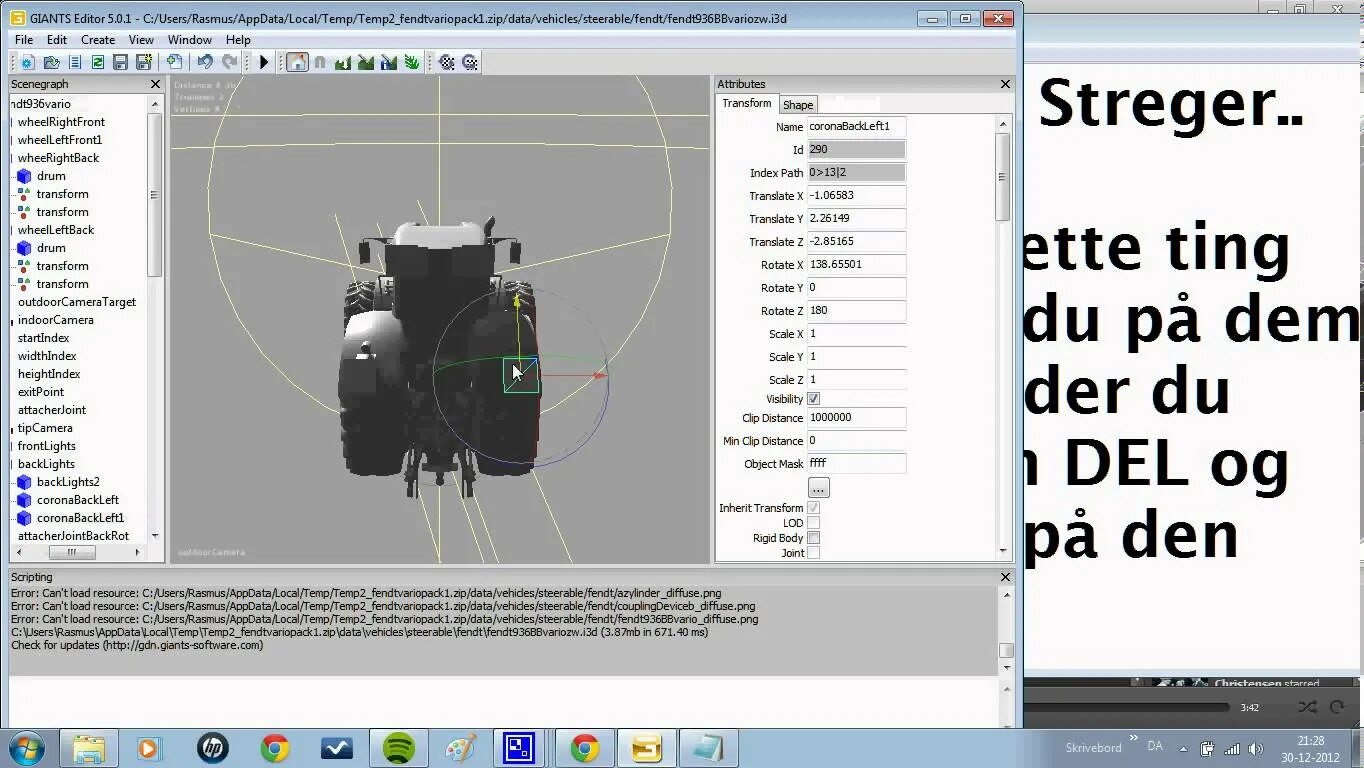Click the Reload file green arrows icon
Image resolution: width=1364 pixels, height=768 pixels.
[98, 62]
